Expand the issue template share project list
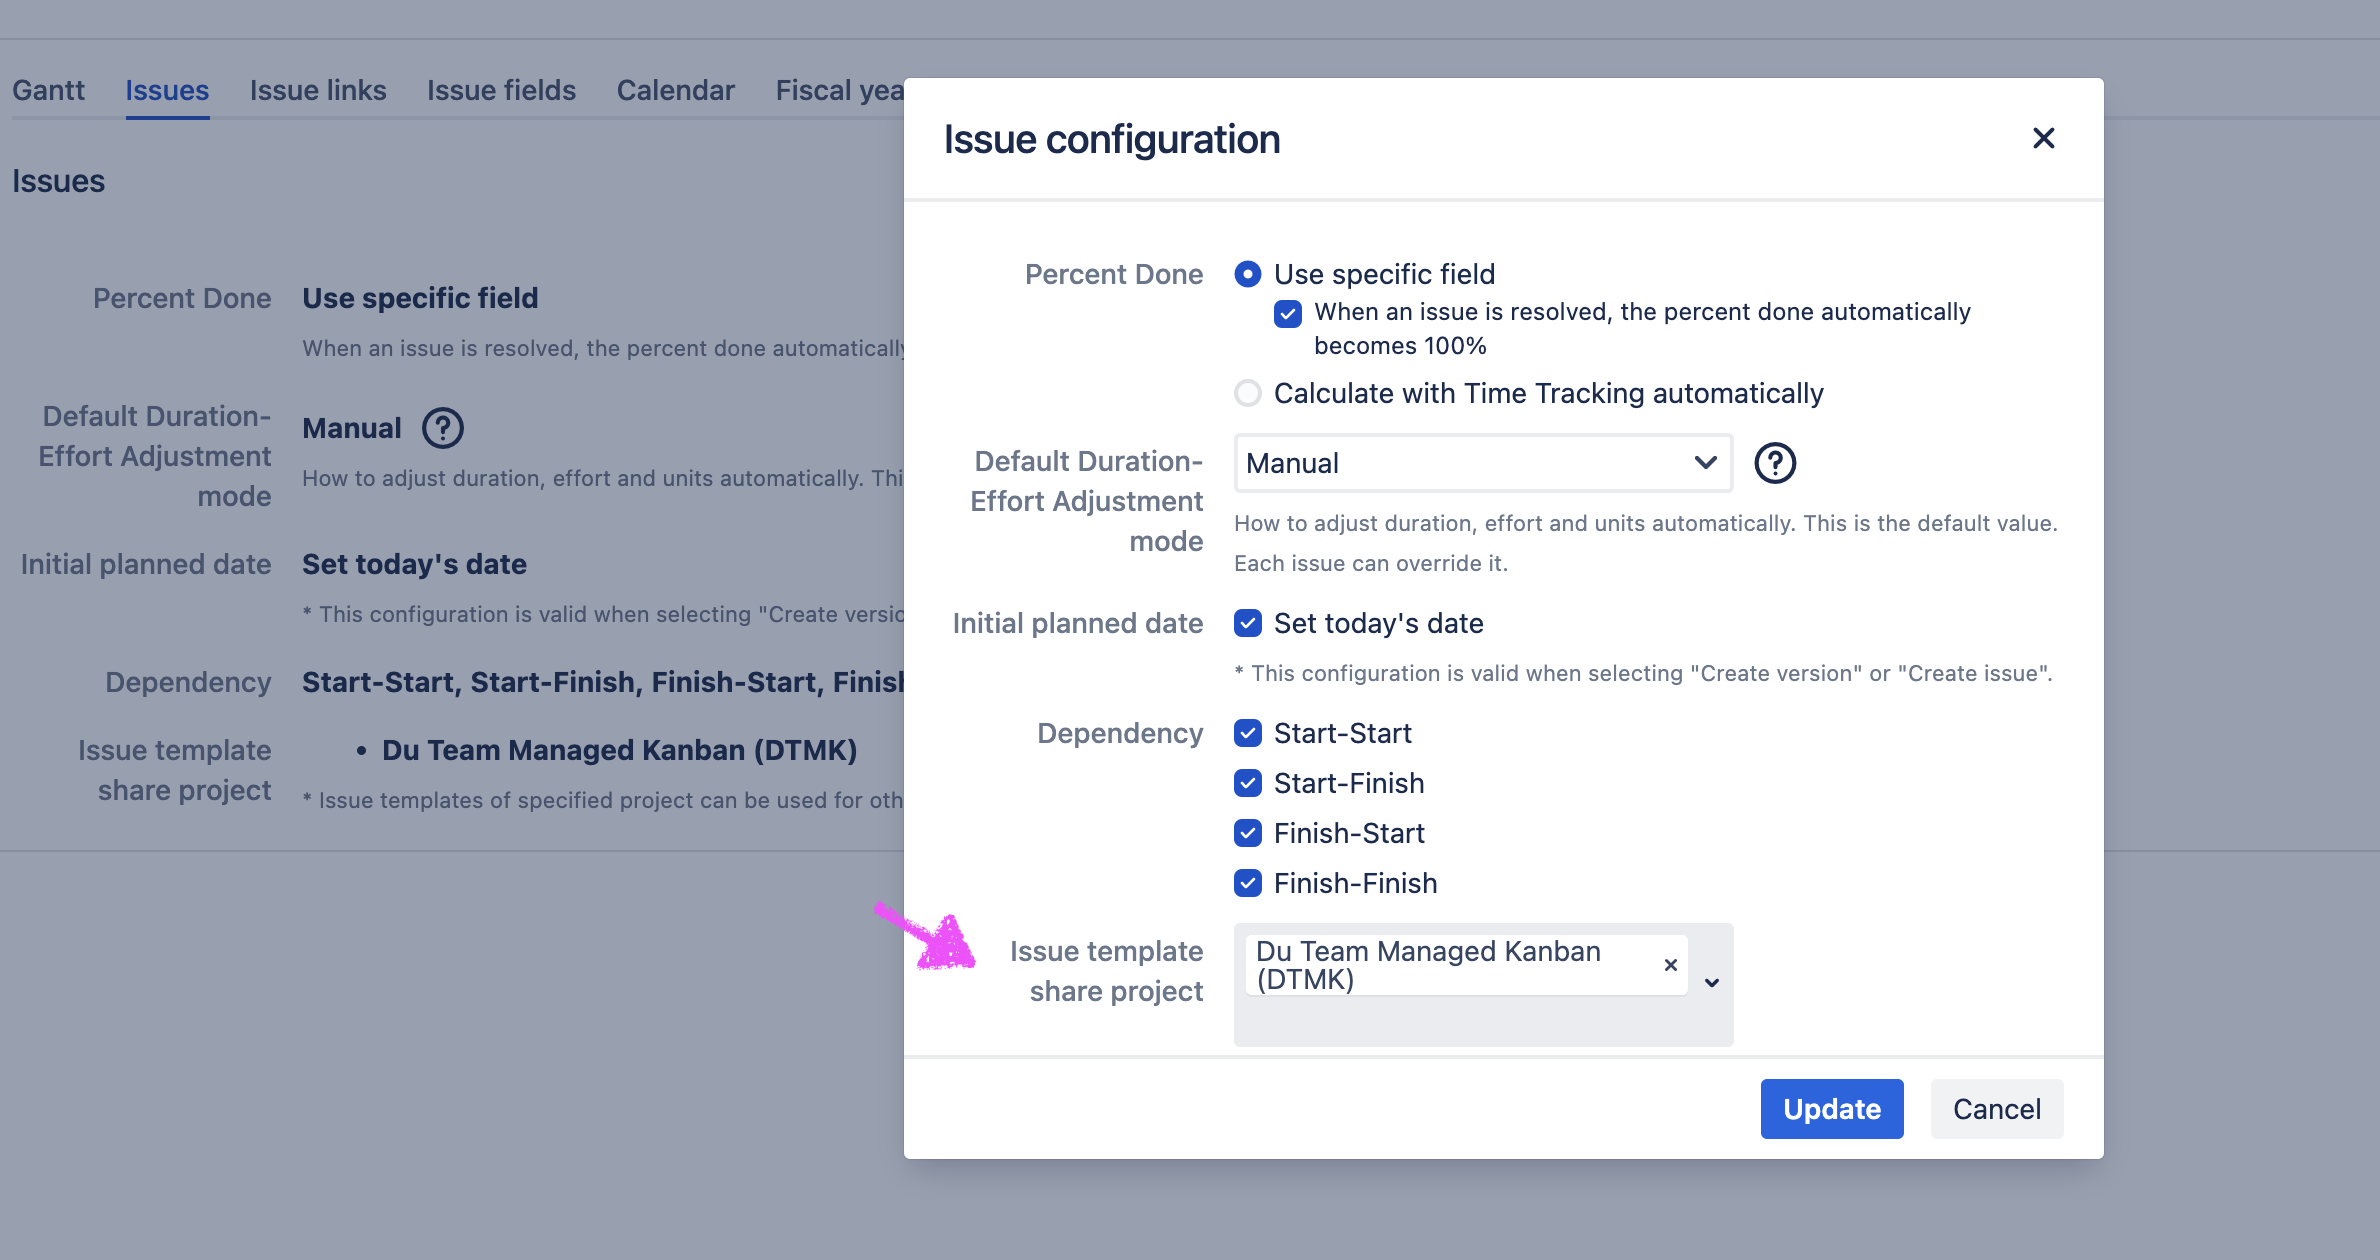The height and width of the screenshot is (1260, 2380). [1712, 983]
